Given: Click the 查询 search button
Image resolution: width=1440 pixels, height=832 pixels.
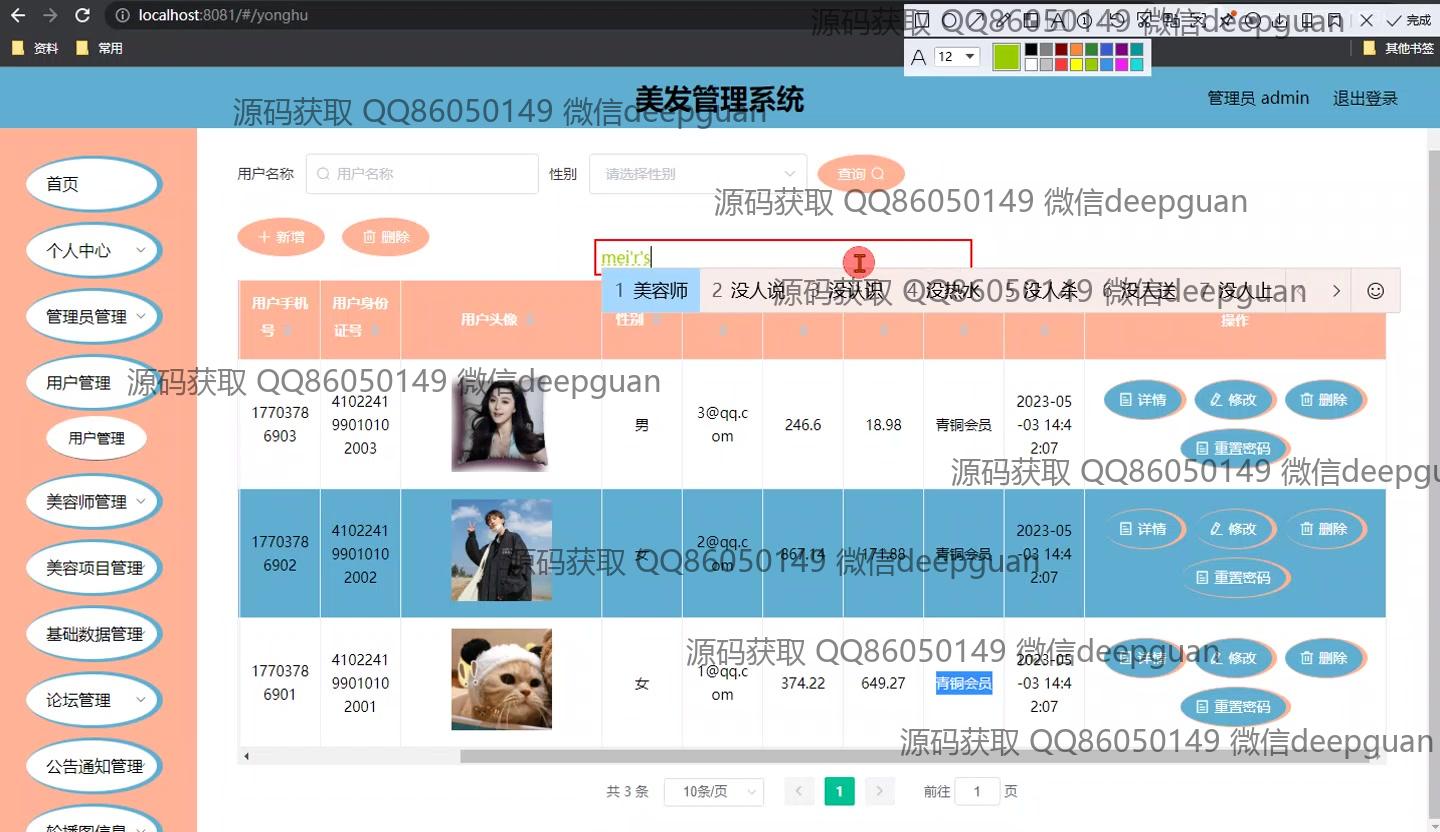Looking at the screenshot, I should pos(861,174).
